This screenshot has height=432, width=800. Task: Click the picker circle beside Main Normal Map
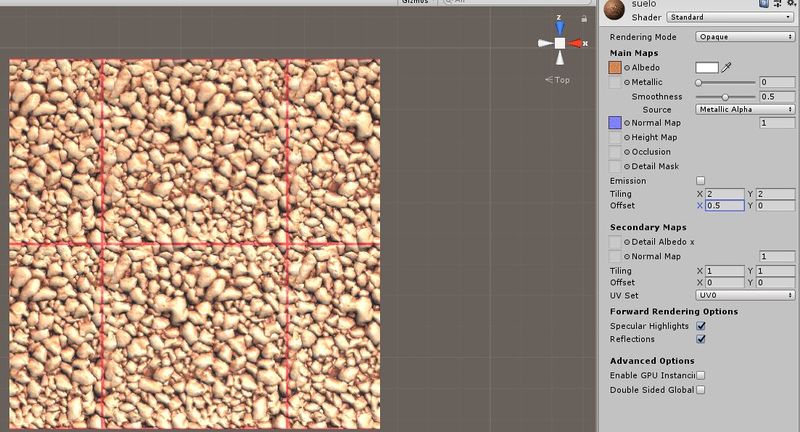click(627, 123)
